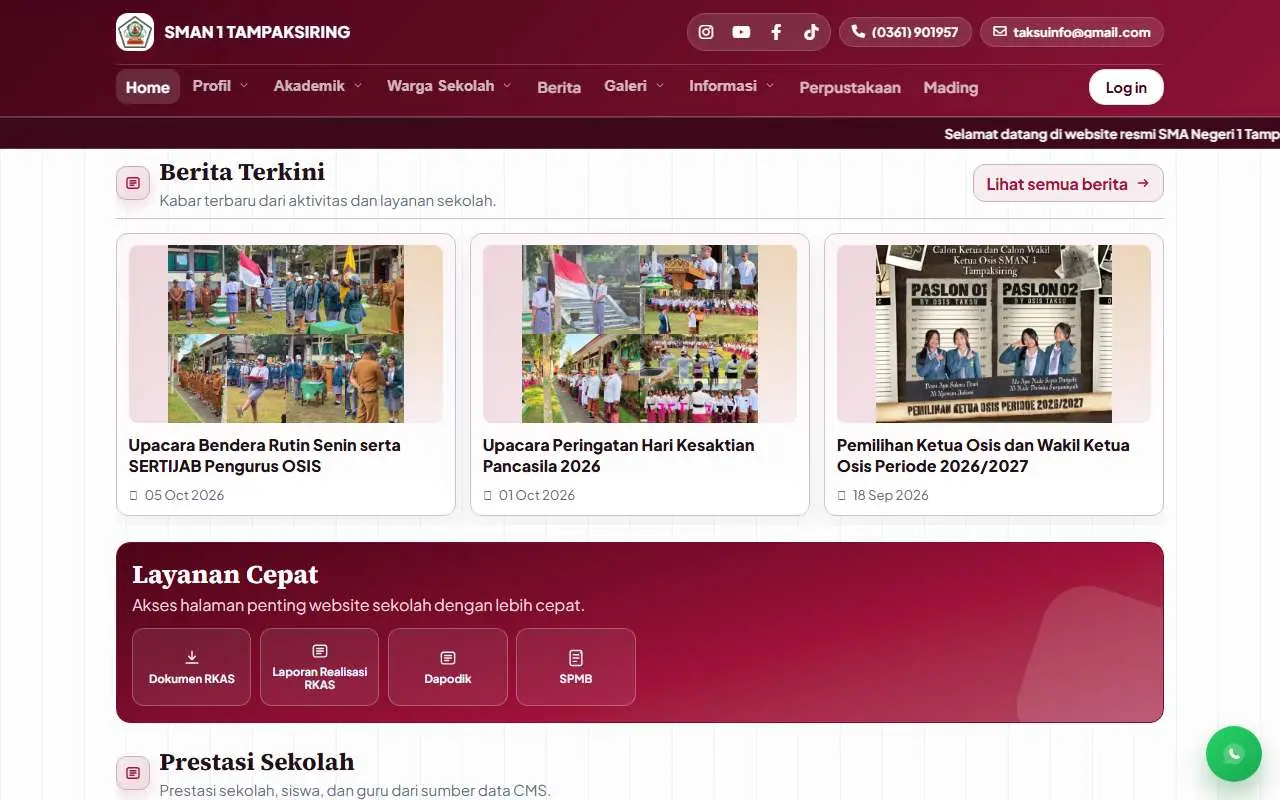Open the school's YouTube channel

coord(741,32)
